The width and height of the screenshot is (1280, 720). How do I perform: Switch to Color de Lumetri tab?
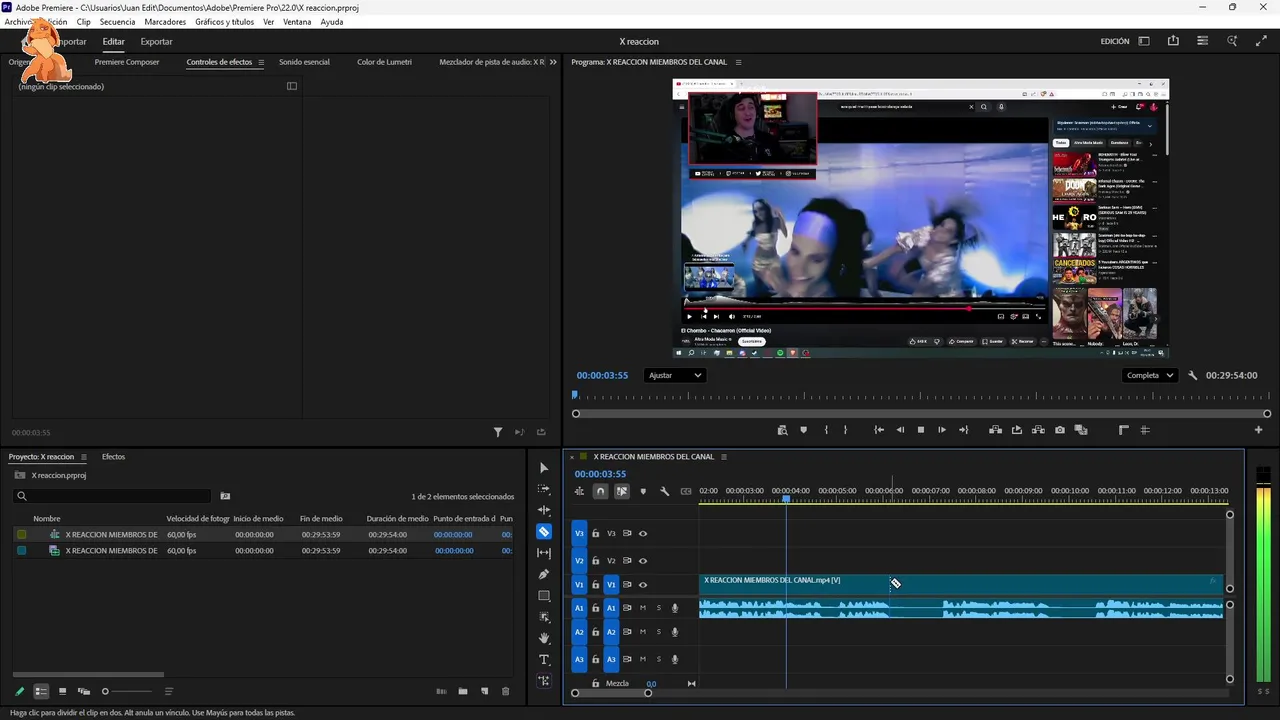point(384,62)
